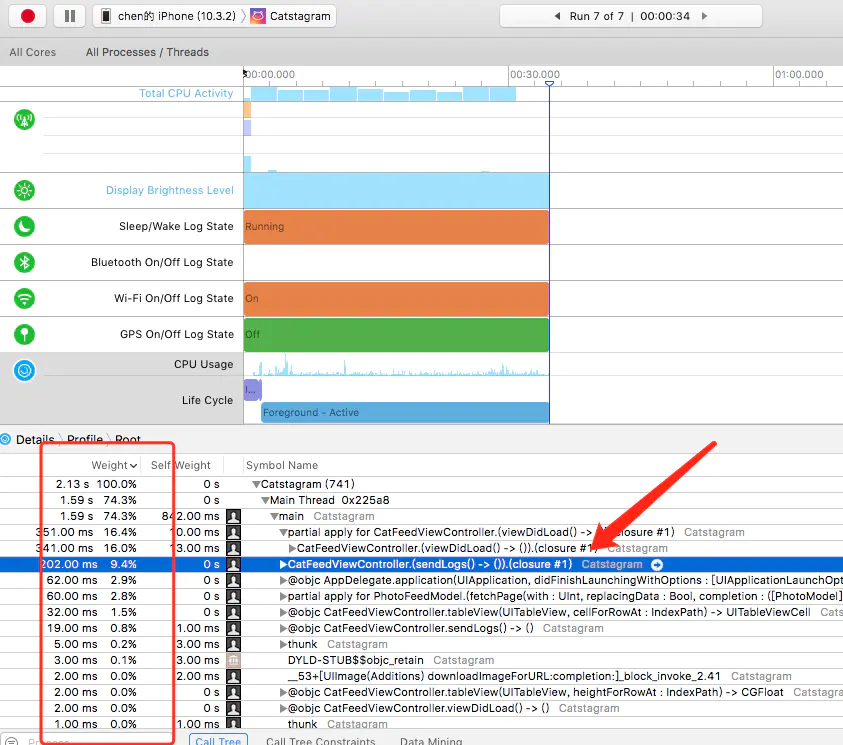This screenshot has height=745, width=843.
Task: Select the chen iPhone (10.3.2) device target
Action: click(169, 16)
